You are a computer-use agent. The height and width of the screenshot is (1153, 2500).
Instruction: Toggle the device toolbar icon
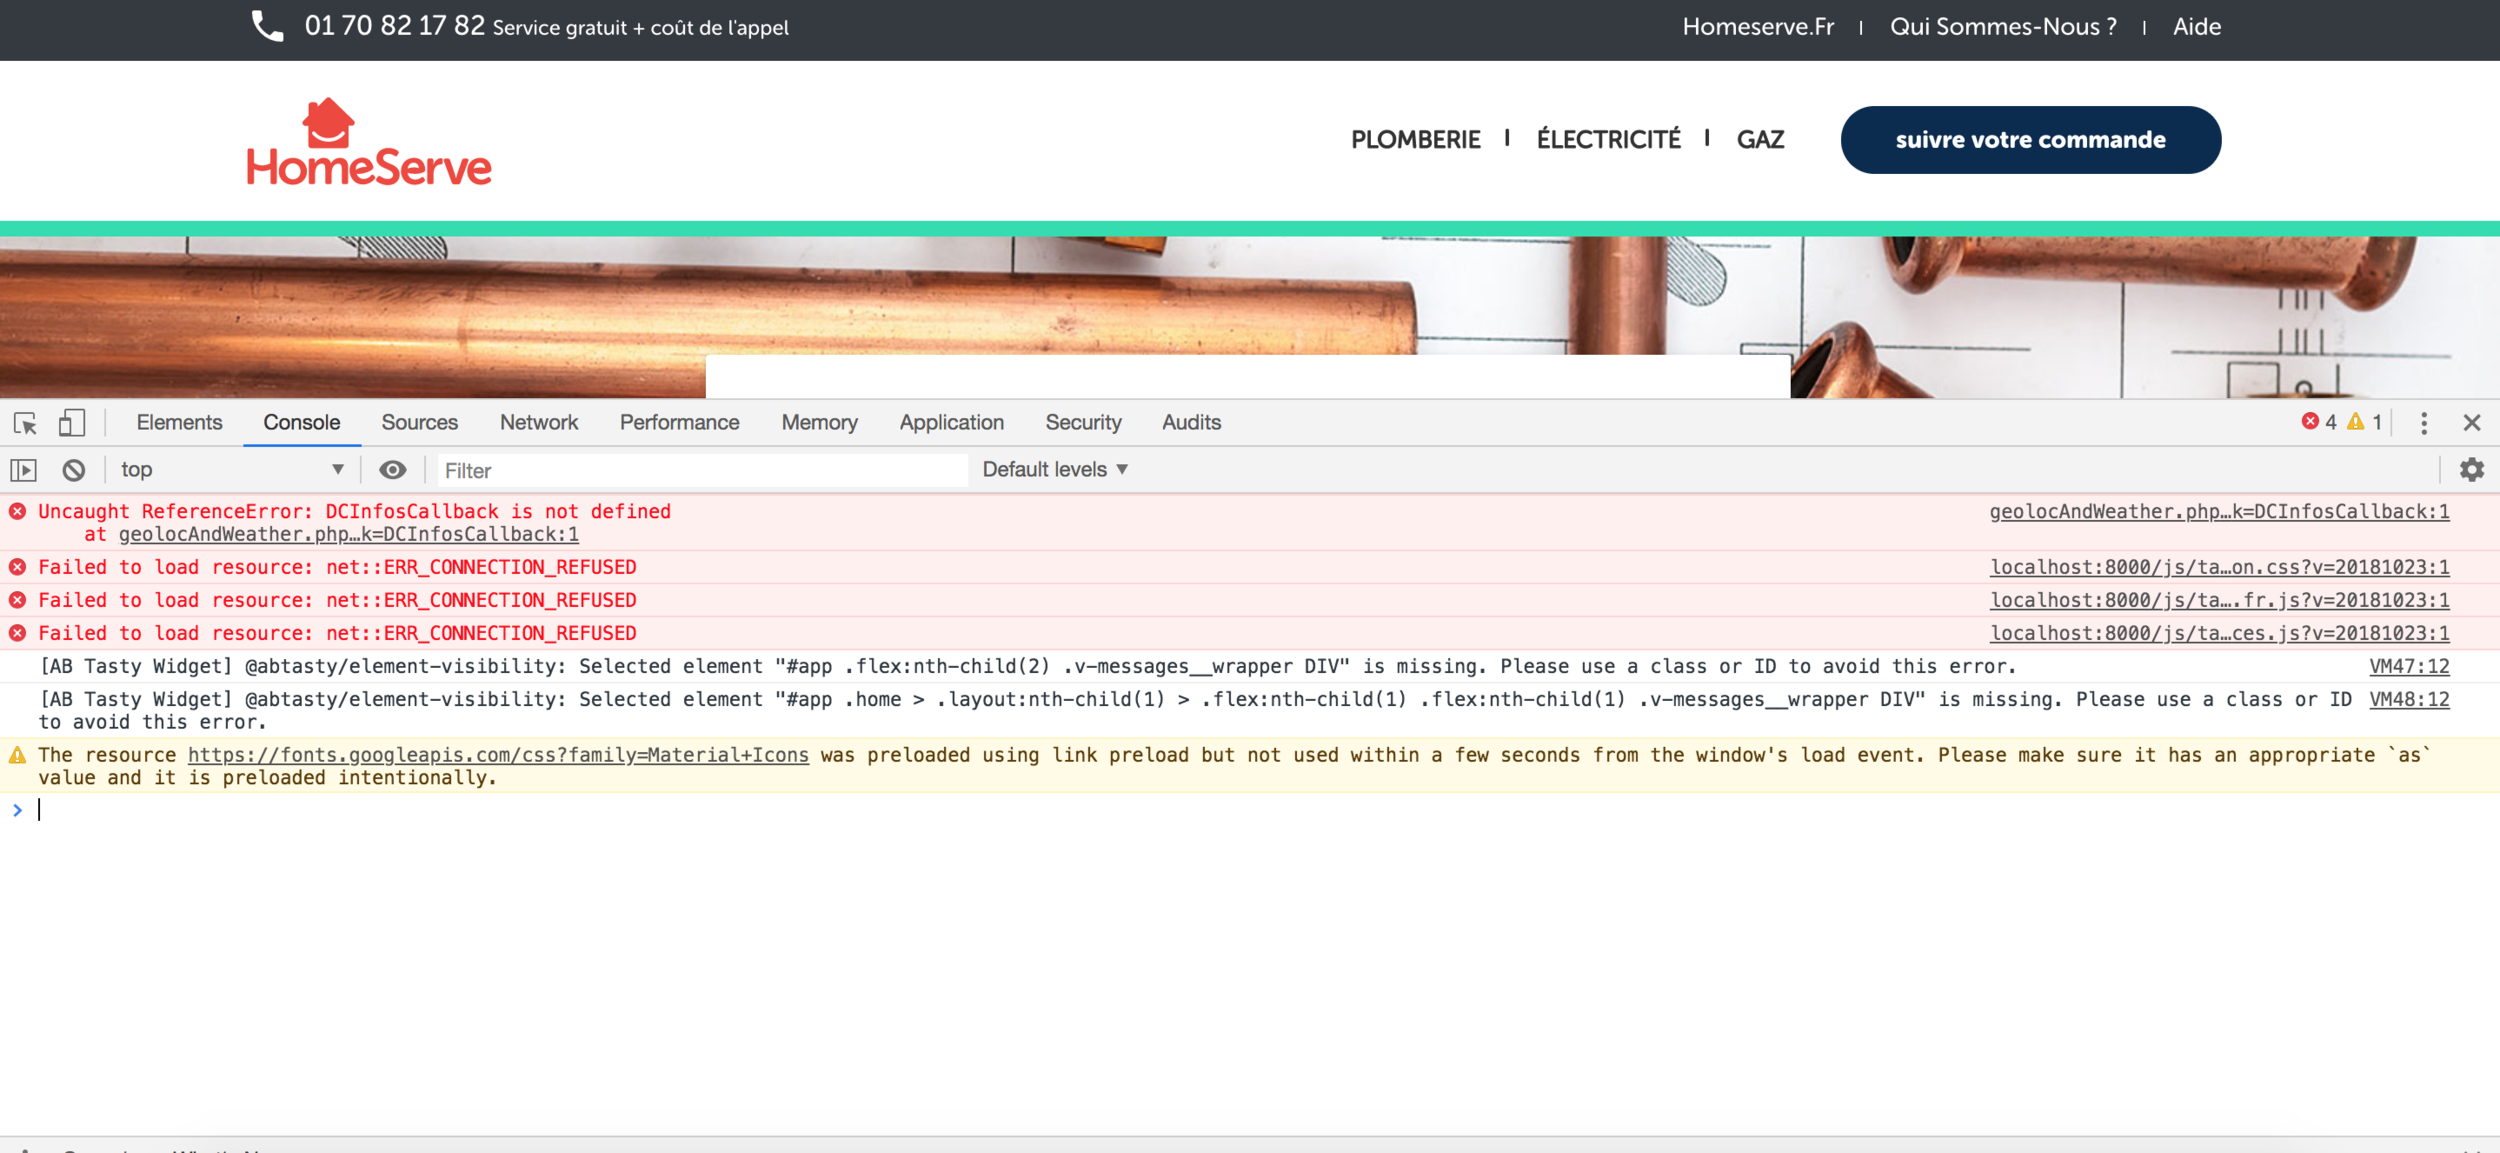click(71, 423)
